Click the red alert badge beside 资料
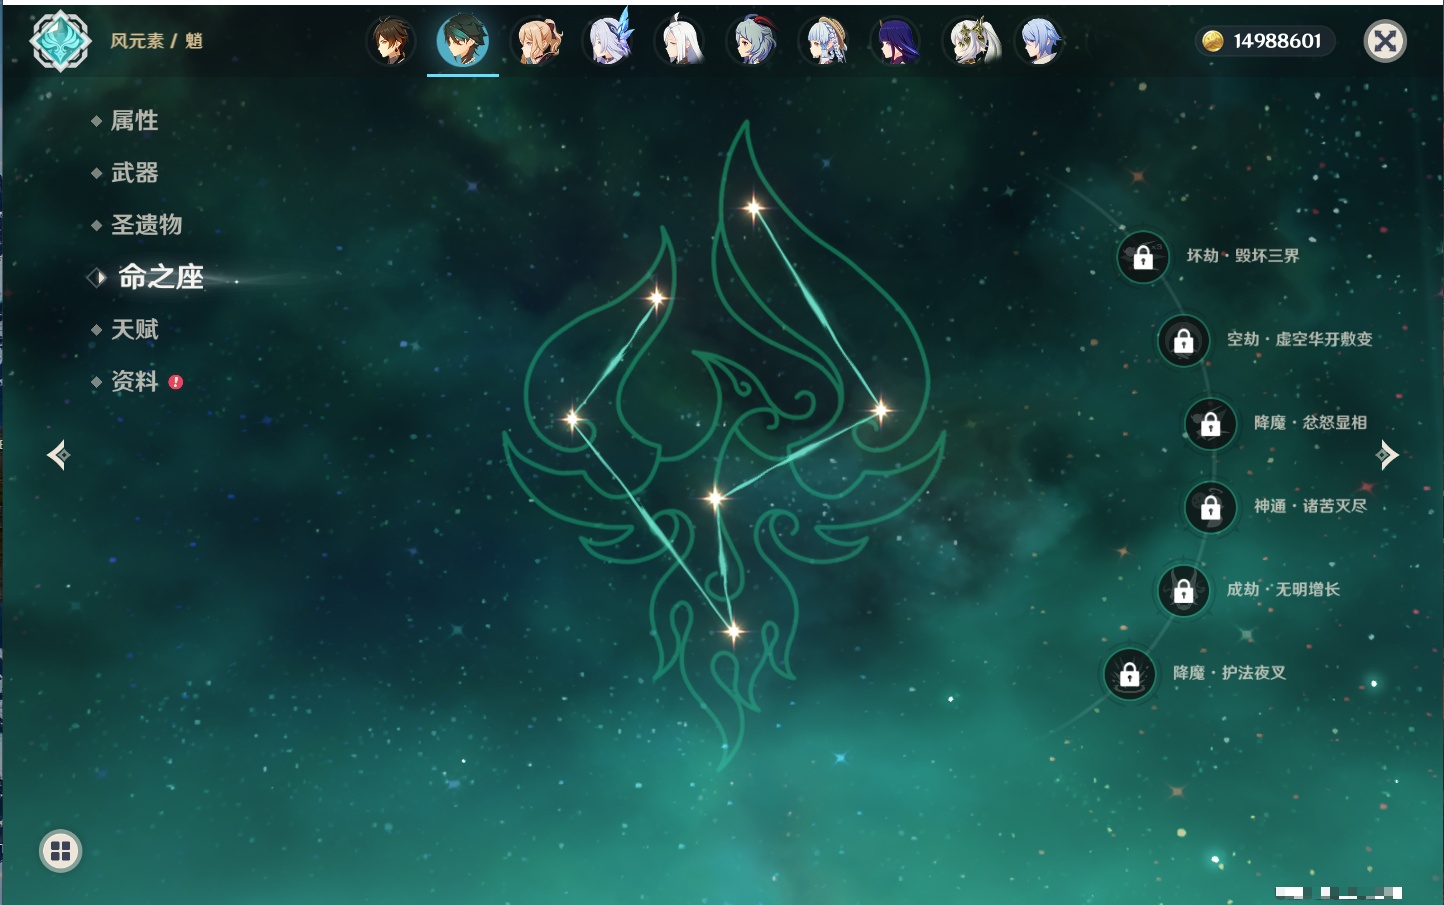 click(176, 382)
